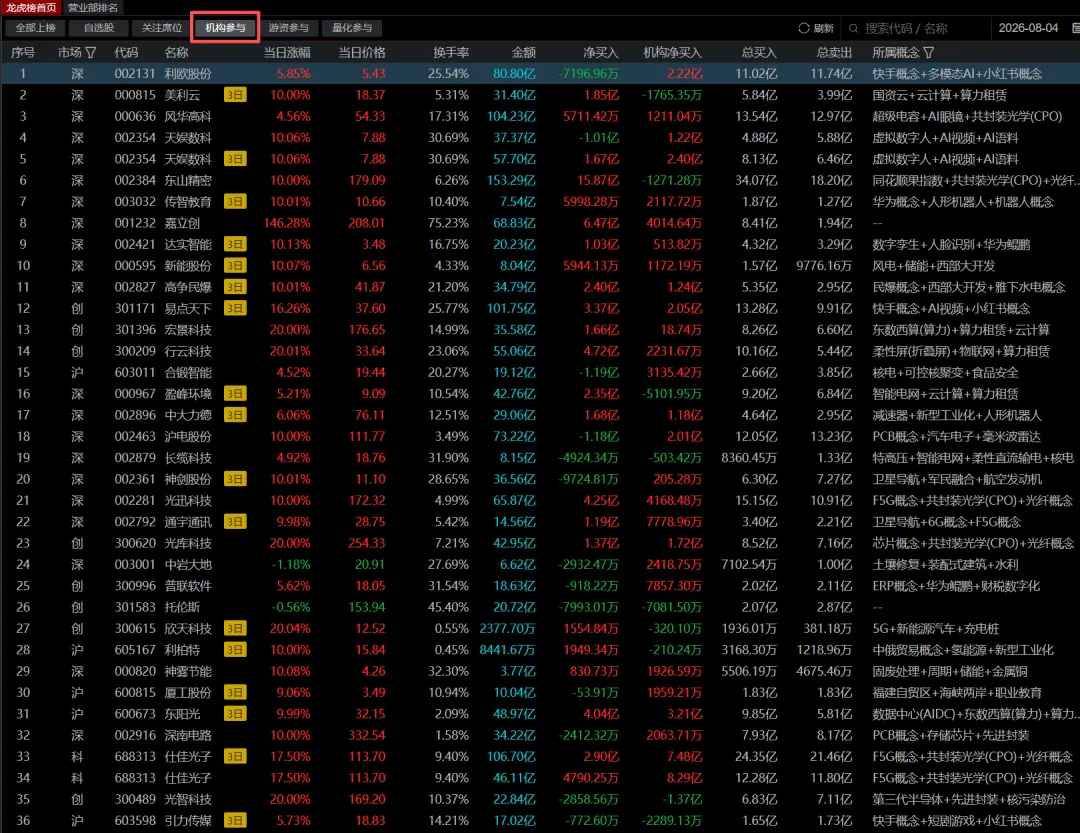Open the 市场 column filter funnel

[x=91, y=52]
